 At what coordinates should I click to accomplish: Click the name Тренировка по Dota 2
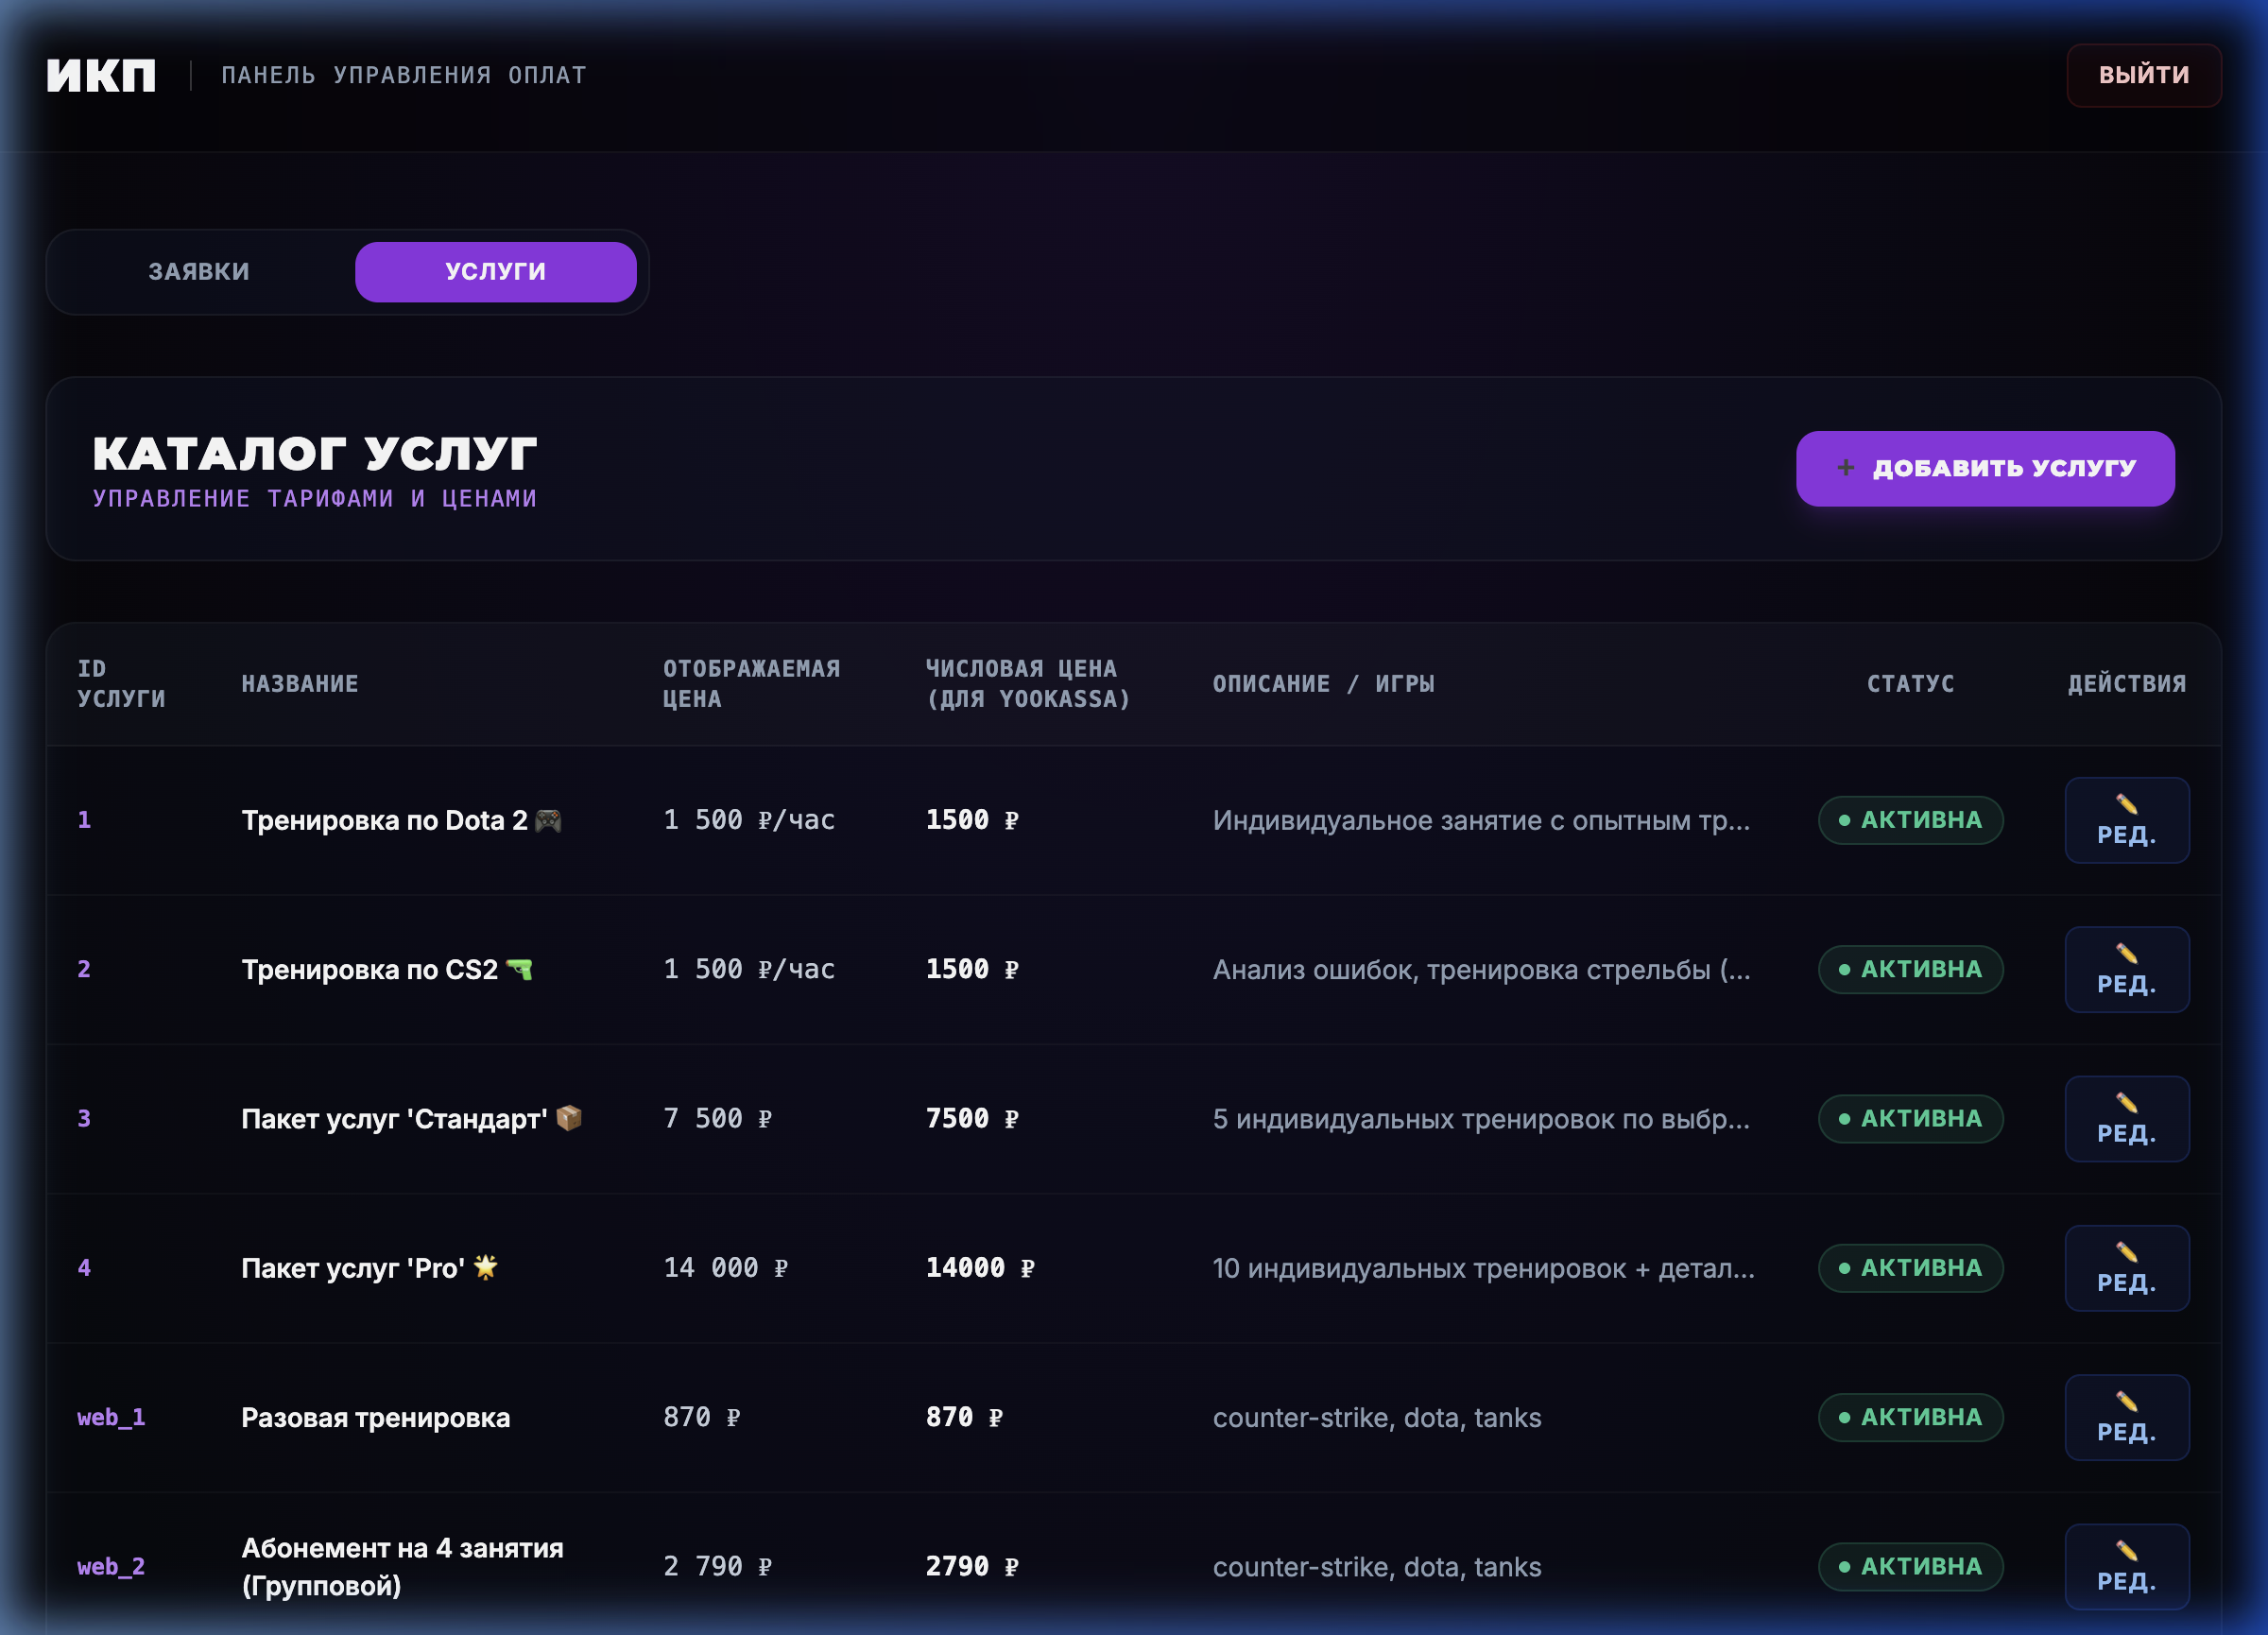point(385,820)
